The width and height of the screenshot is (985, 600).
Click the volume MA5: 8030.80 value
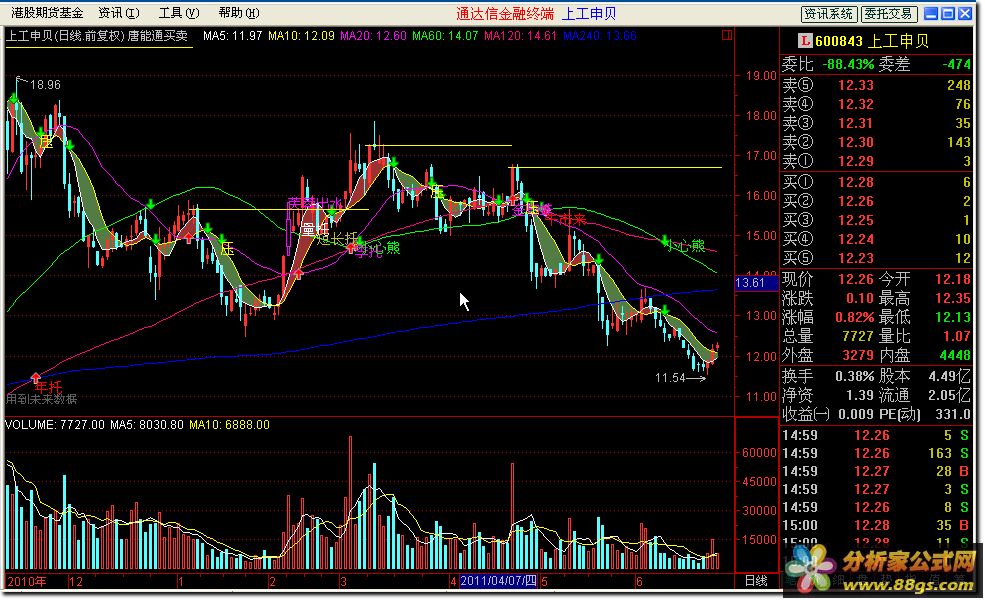coord(146,425)
